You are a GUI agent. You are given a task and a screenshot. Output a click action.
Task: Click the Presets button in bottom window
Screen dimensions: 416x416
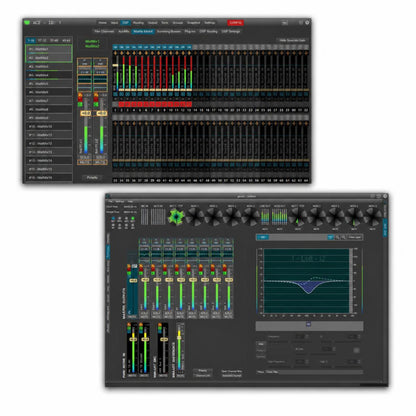(203, 371)
